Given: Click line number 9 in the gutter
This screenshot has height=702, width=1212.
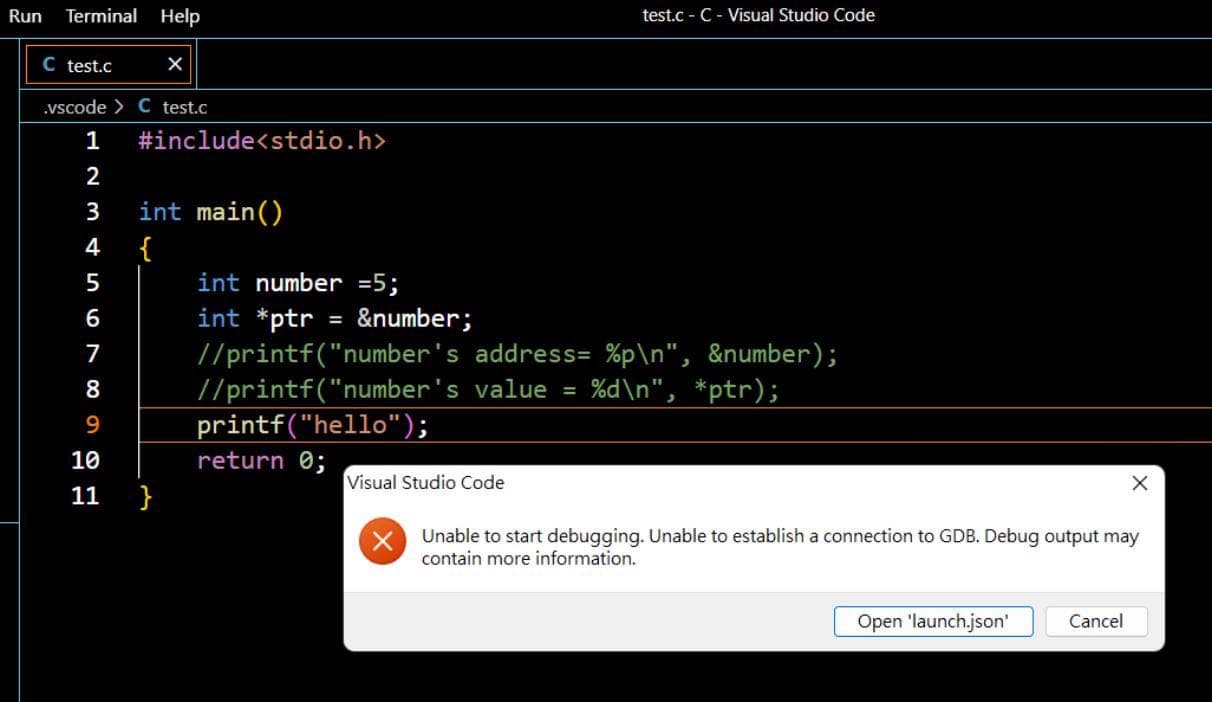Looking at the screenshot, I should point(91,424).
